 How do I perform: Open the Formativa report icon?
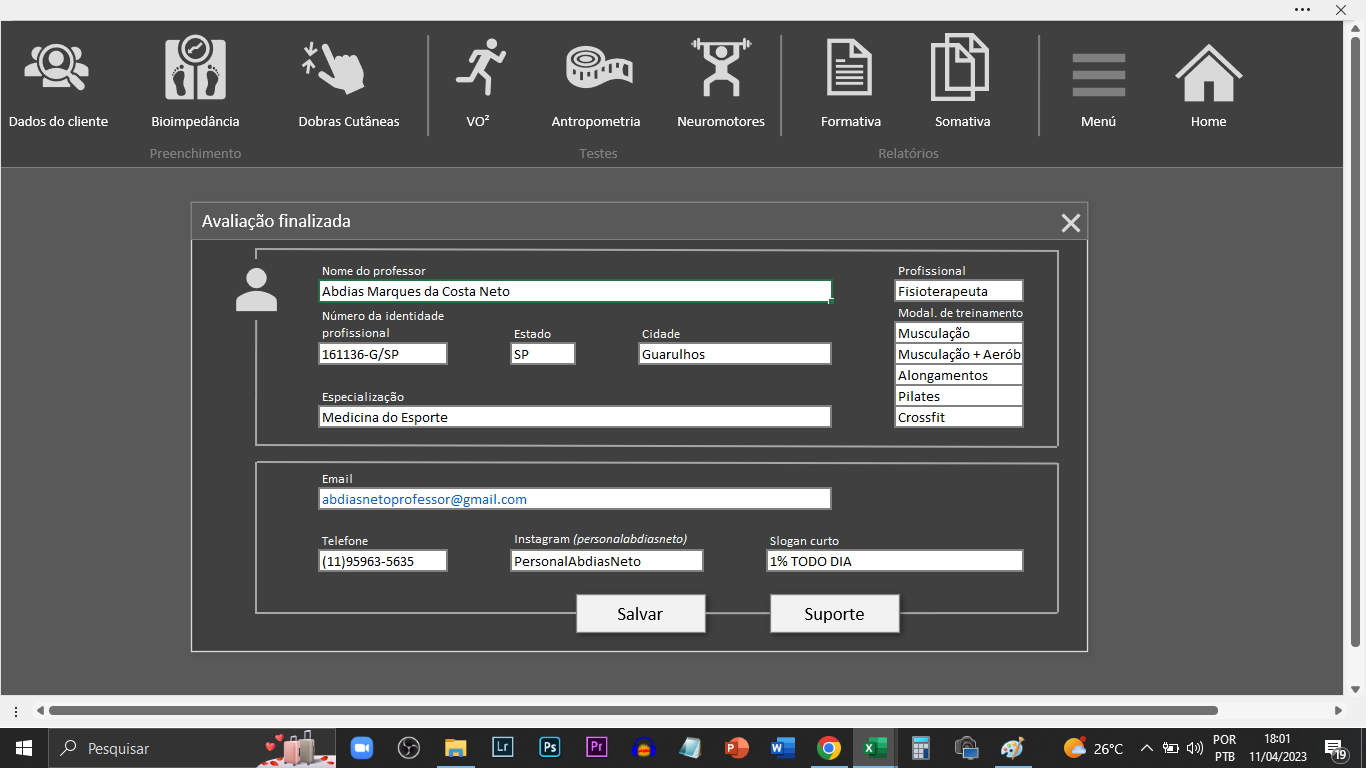pyautogui.click(x=850, y=69)
